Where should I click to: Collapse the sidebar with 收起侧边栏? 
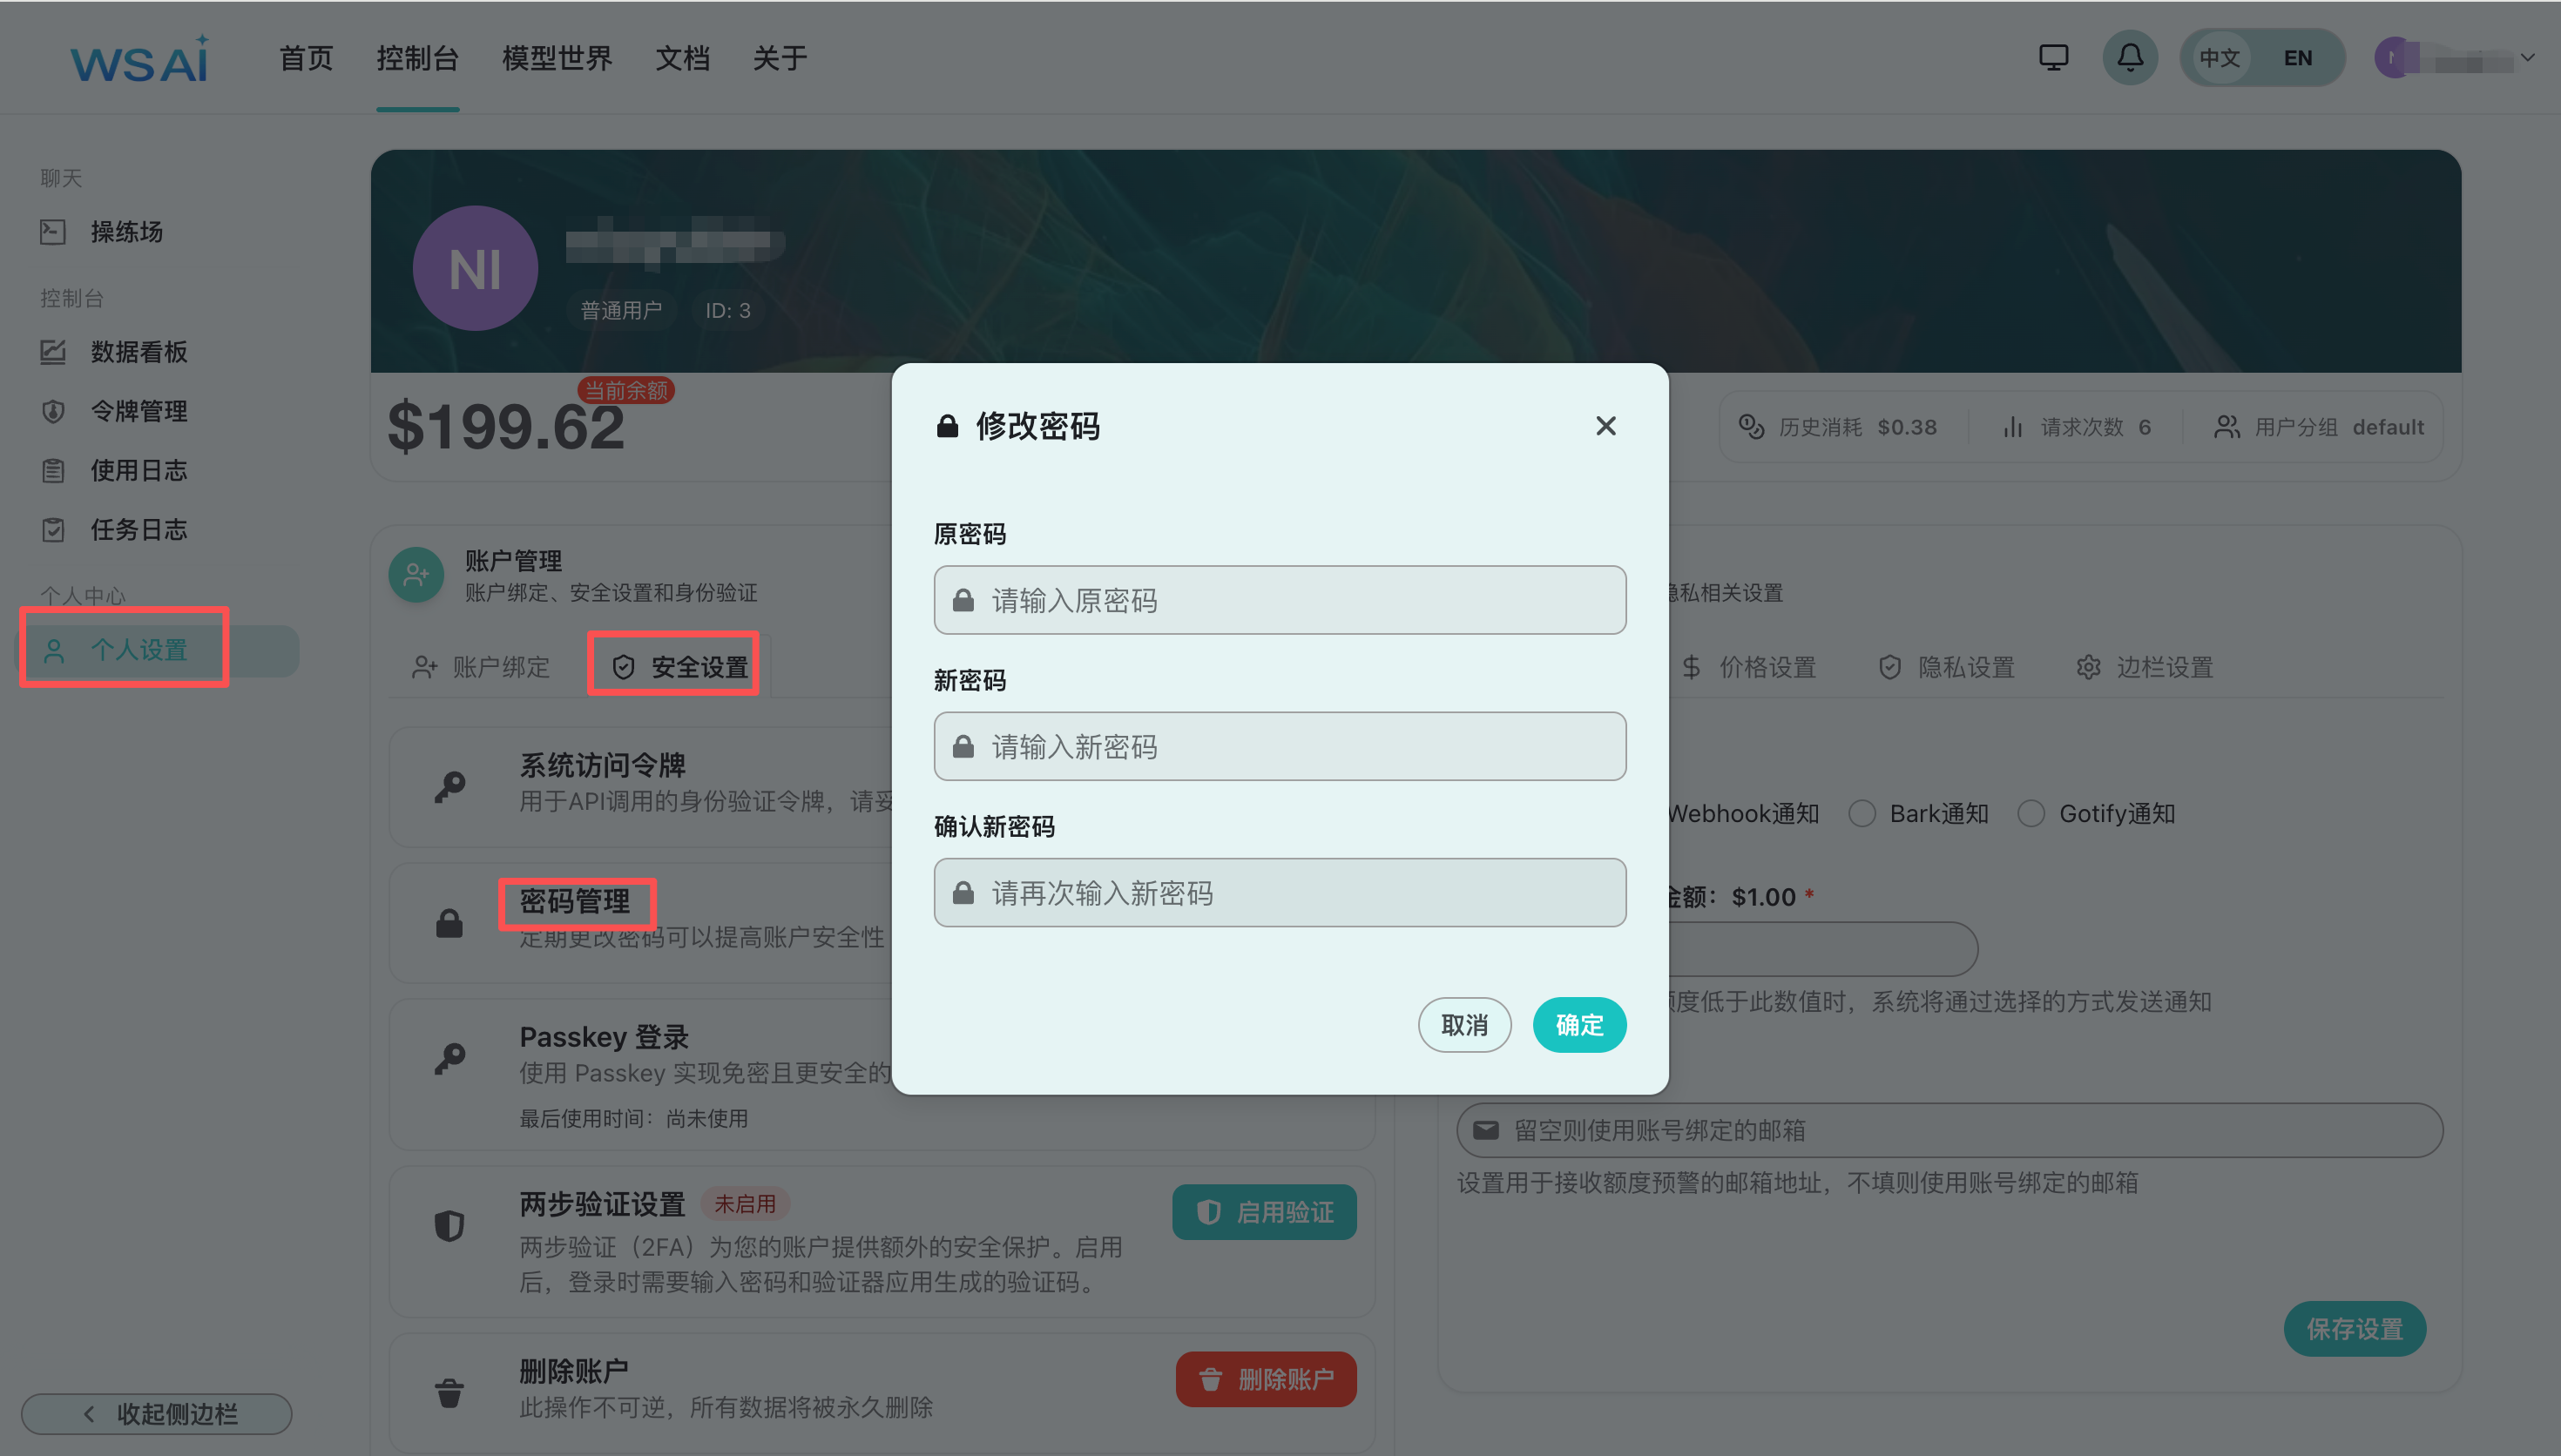click(x=157, y=1414)
